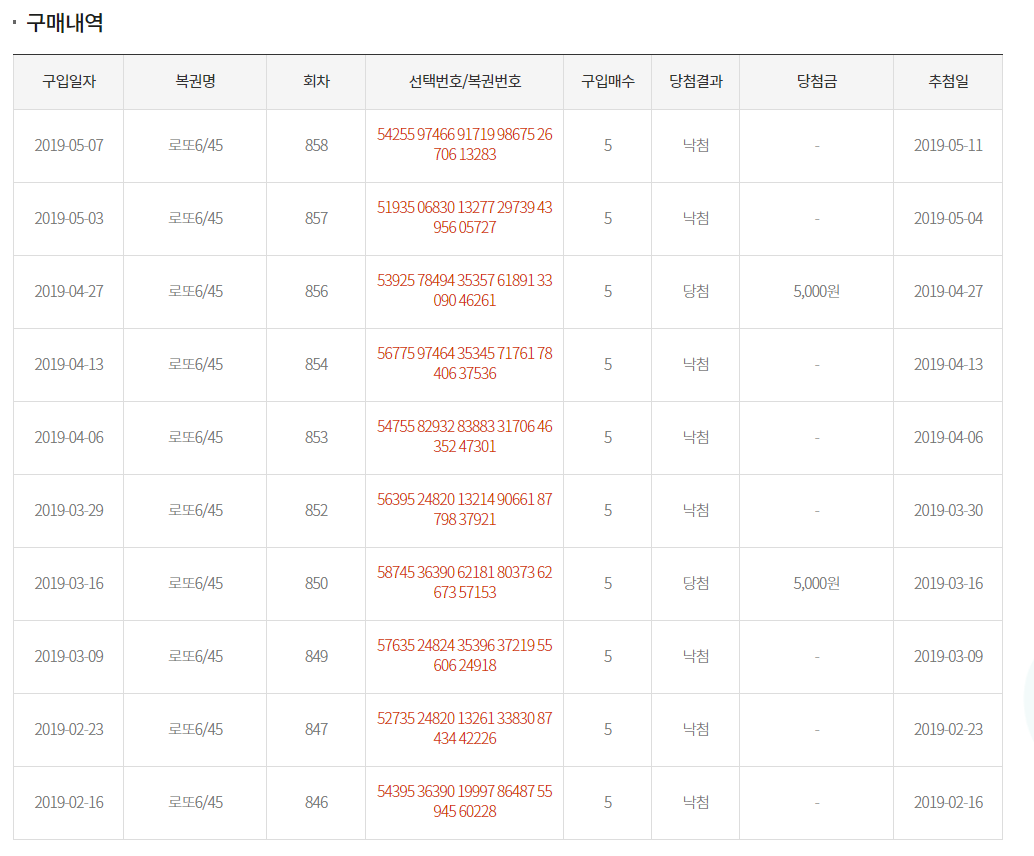The width and height of the screenshot is (1034, 856).
Task: Open ticket numbers purchased on 2019-02-23
Action: point(464,729)
